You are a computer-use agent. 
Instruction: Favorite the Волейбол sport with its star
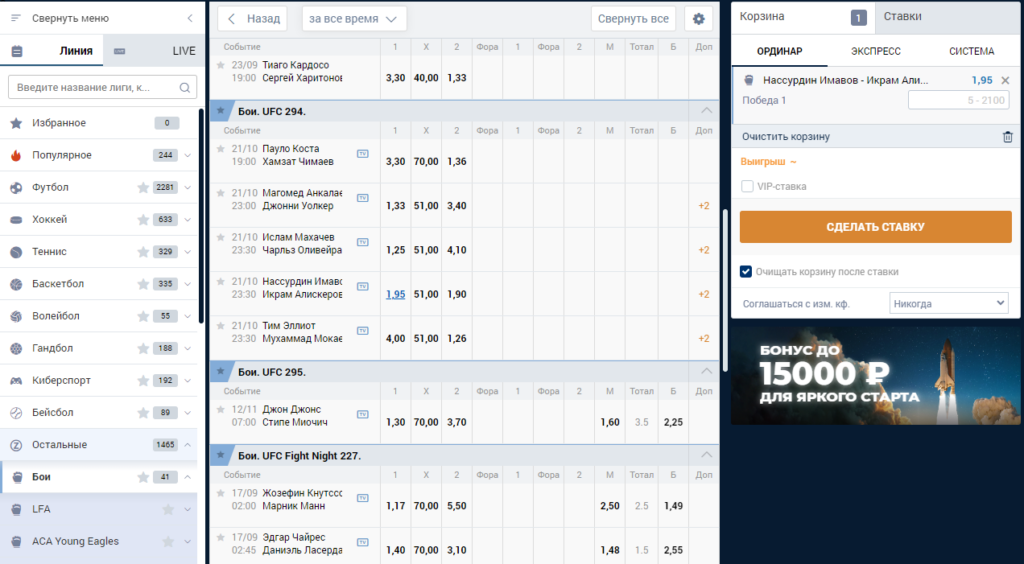pyautogui.click(x=143, y=316)
